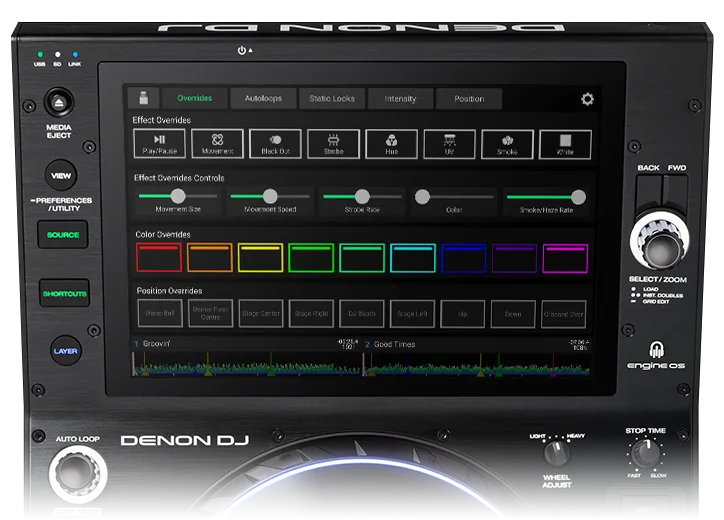
Task: Pick the DJ Booth position
Action: coord(362,314)
